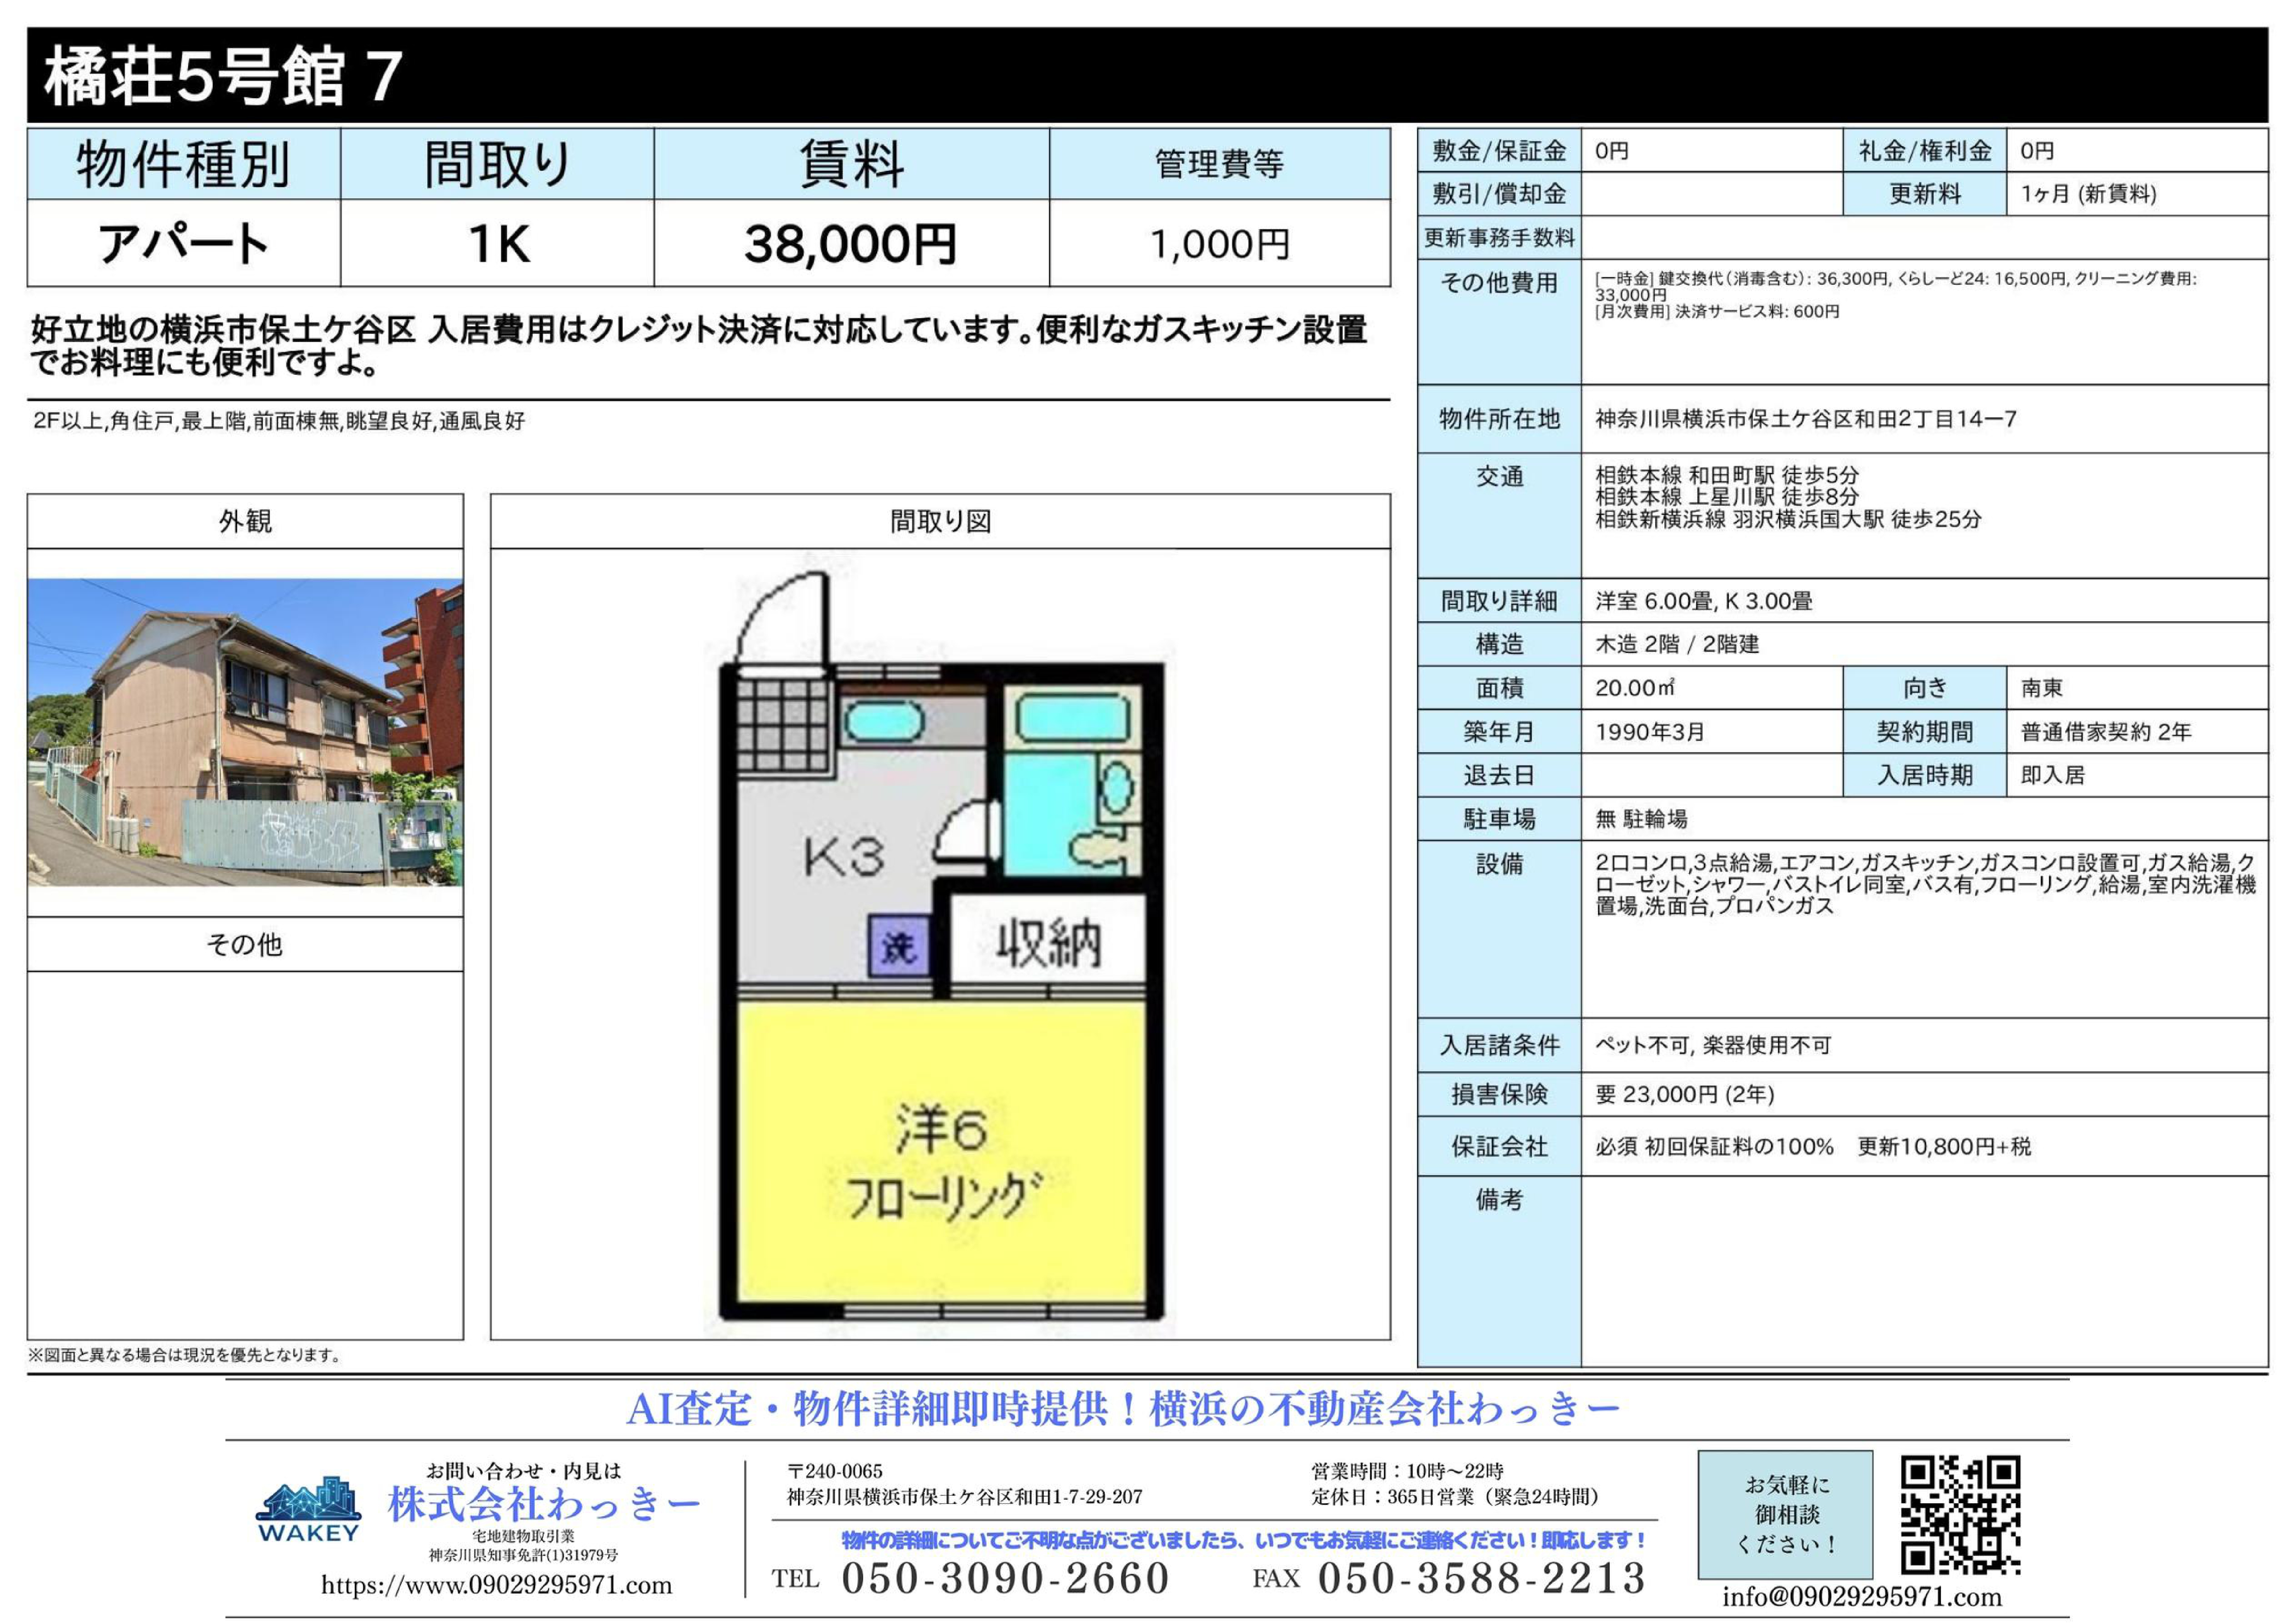
Task: Click the building exterior photo
Action: click(x=245, y=732)
